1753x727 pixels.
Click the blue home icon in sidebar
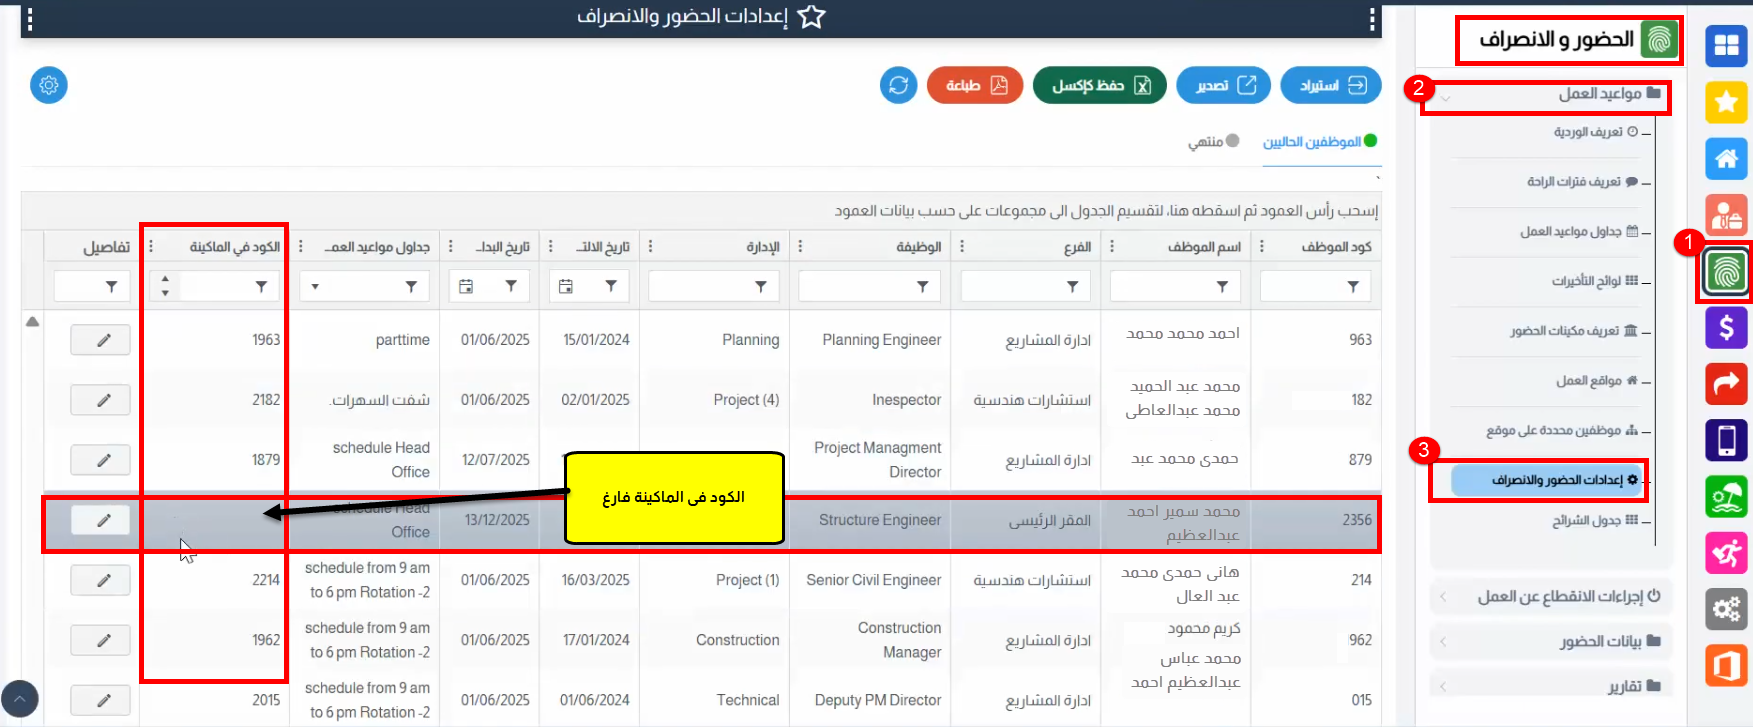[1726, 159]
